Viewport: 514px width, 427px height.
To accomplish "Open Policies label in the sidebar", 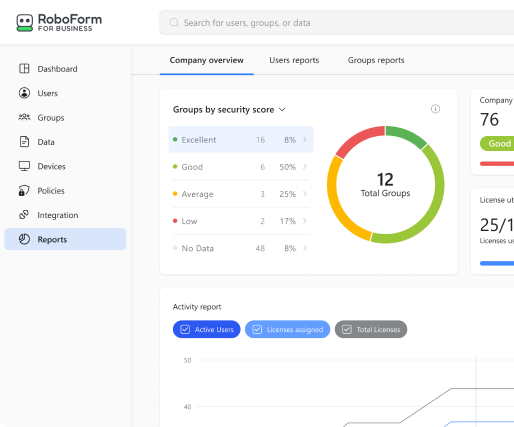I will click(x=51, y=191).
